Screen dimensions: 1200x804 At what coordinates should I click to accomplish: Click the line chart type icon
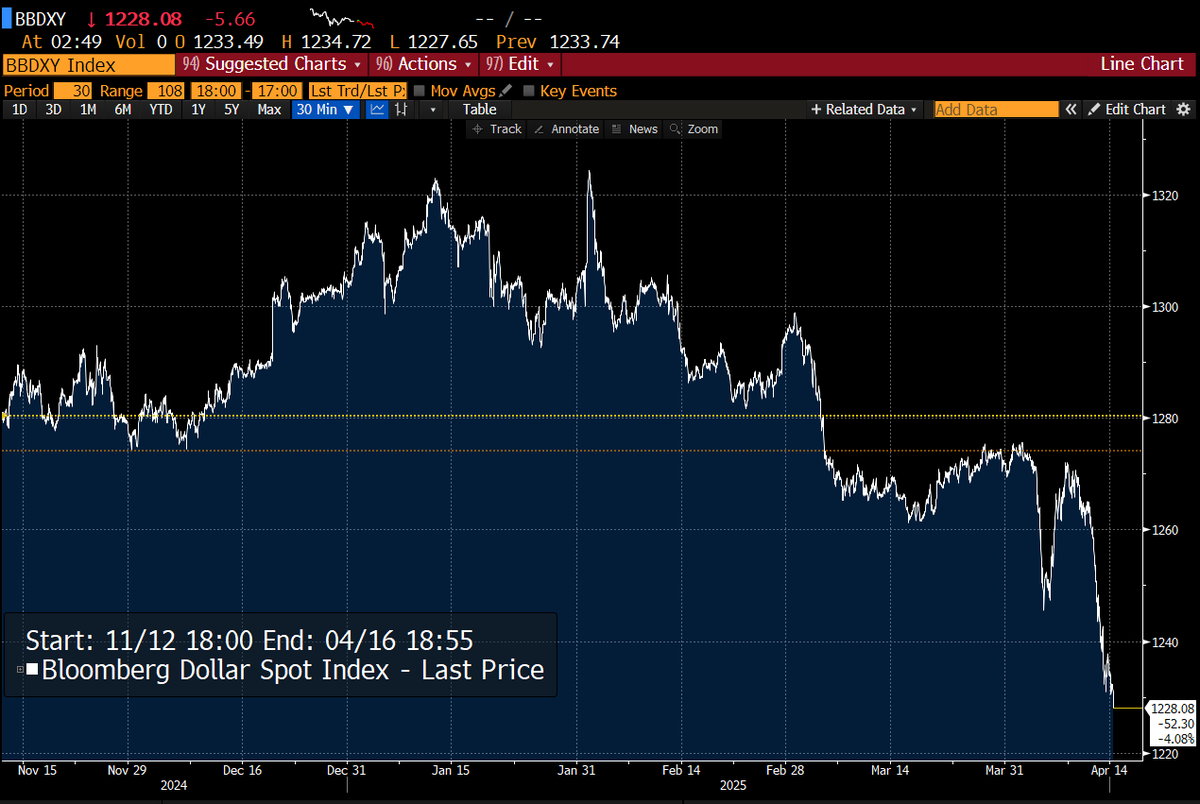click(x=378, y=109)
